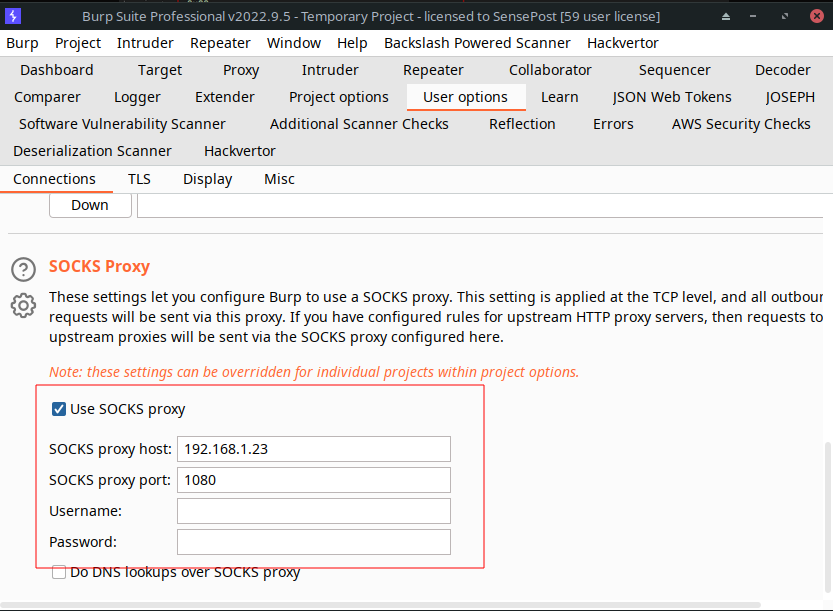Switch to the Display sub-tab
Image resolution: width=833 pixels, height=611 pixels.
(207, 179)
